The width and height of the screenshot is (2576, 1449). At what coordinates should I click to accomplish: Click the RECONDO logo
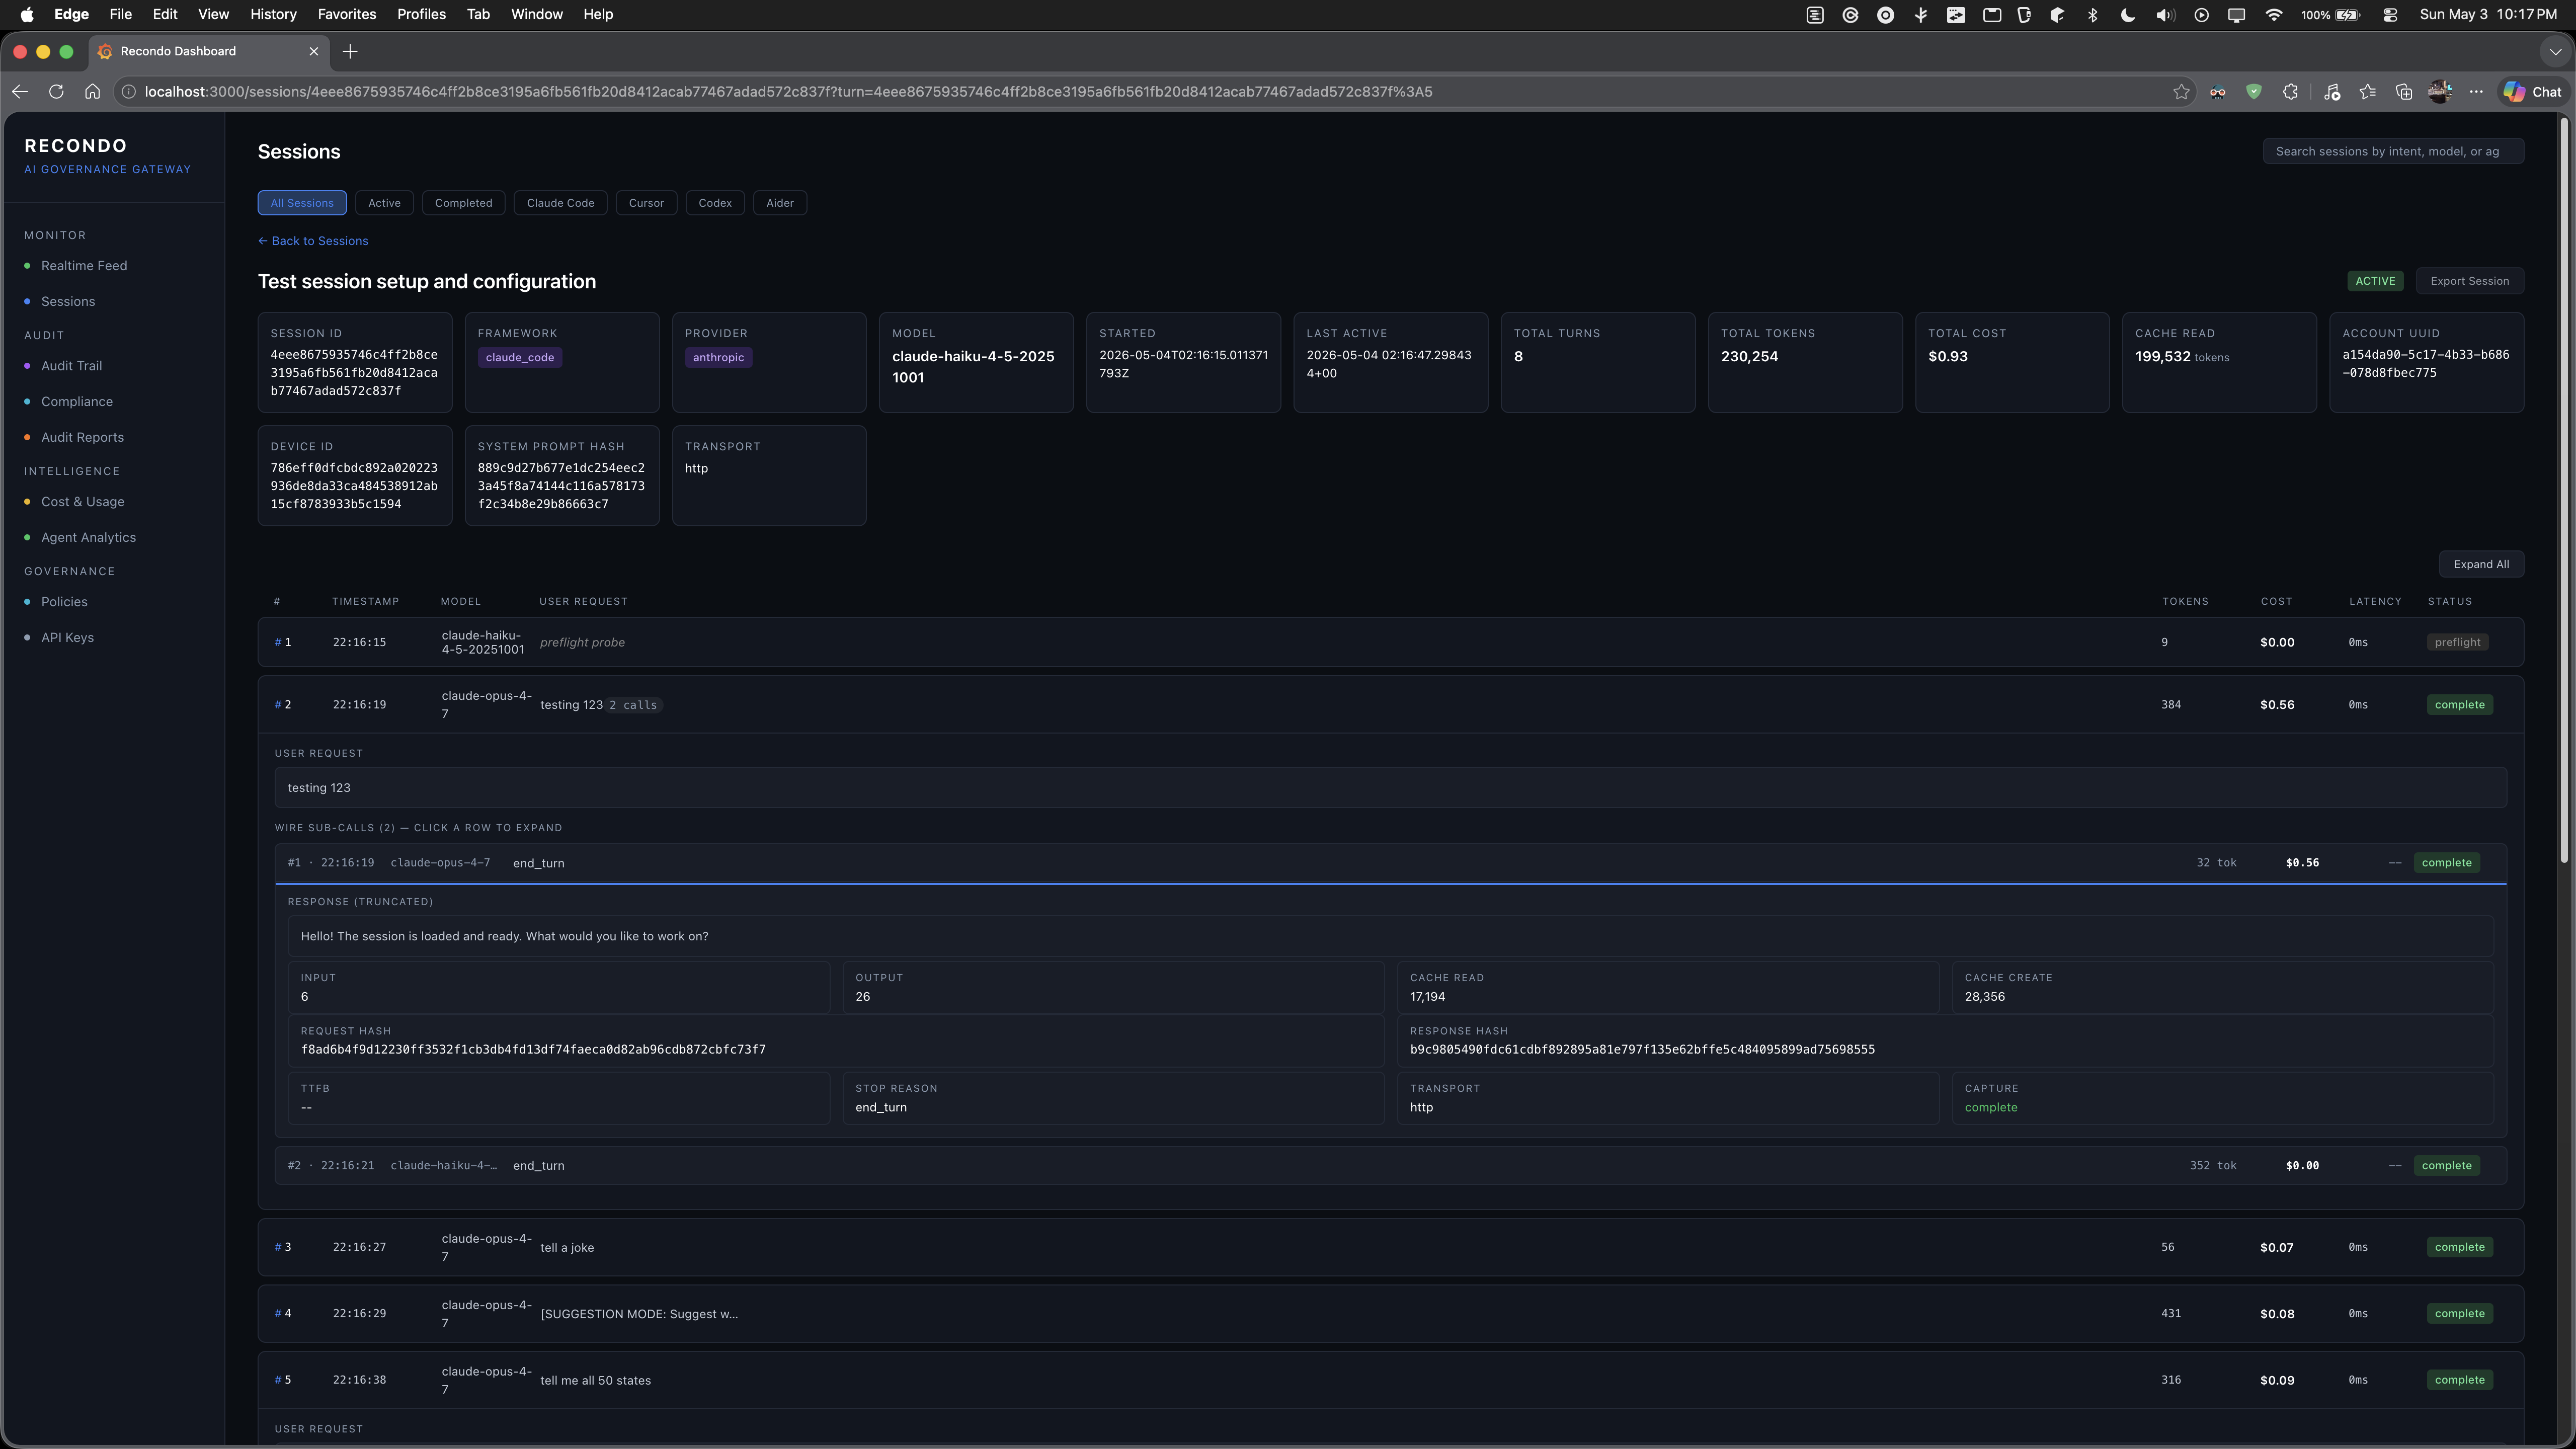pyautogui.click(x=76, y=146)
